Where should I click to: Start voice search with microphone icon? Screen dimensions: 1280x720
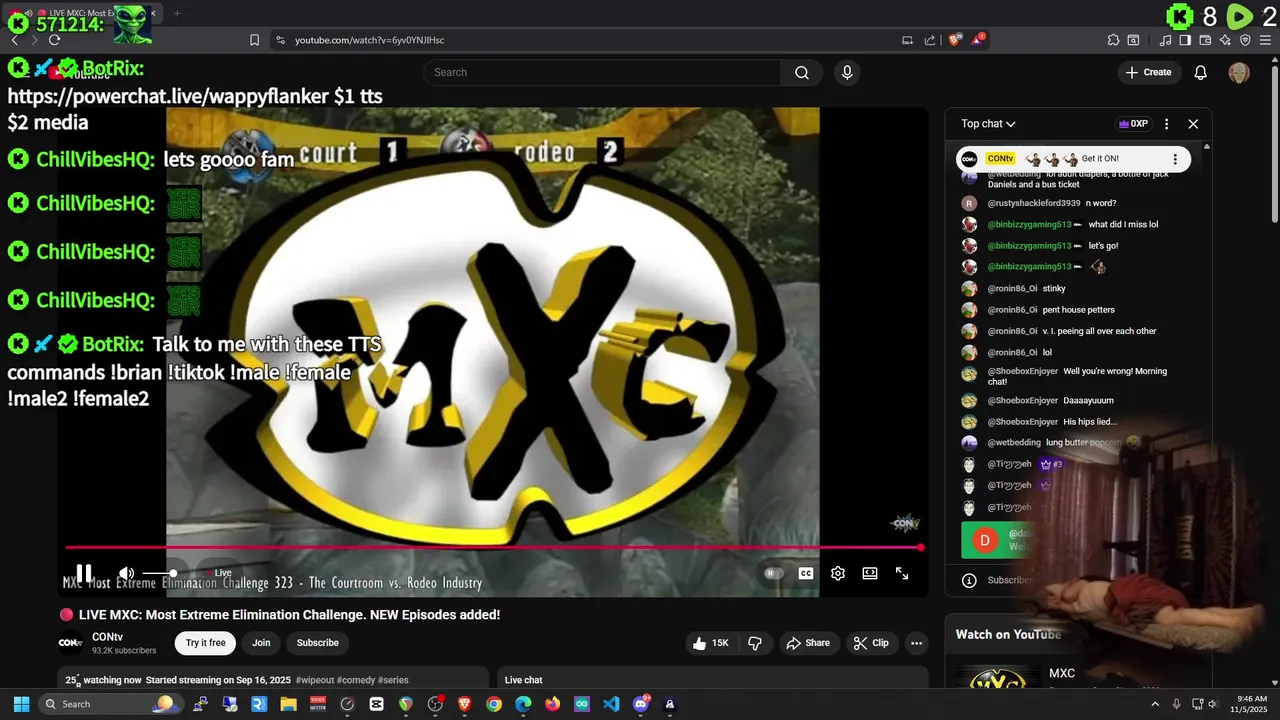click(x=847, y=72)
